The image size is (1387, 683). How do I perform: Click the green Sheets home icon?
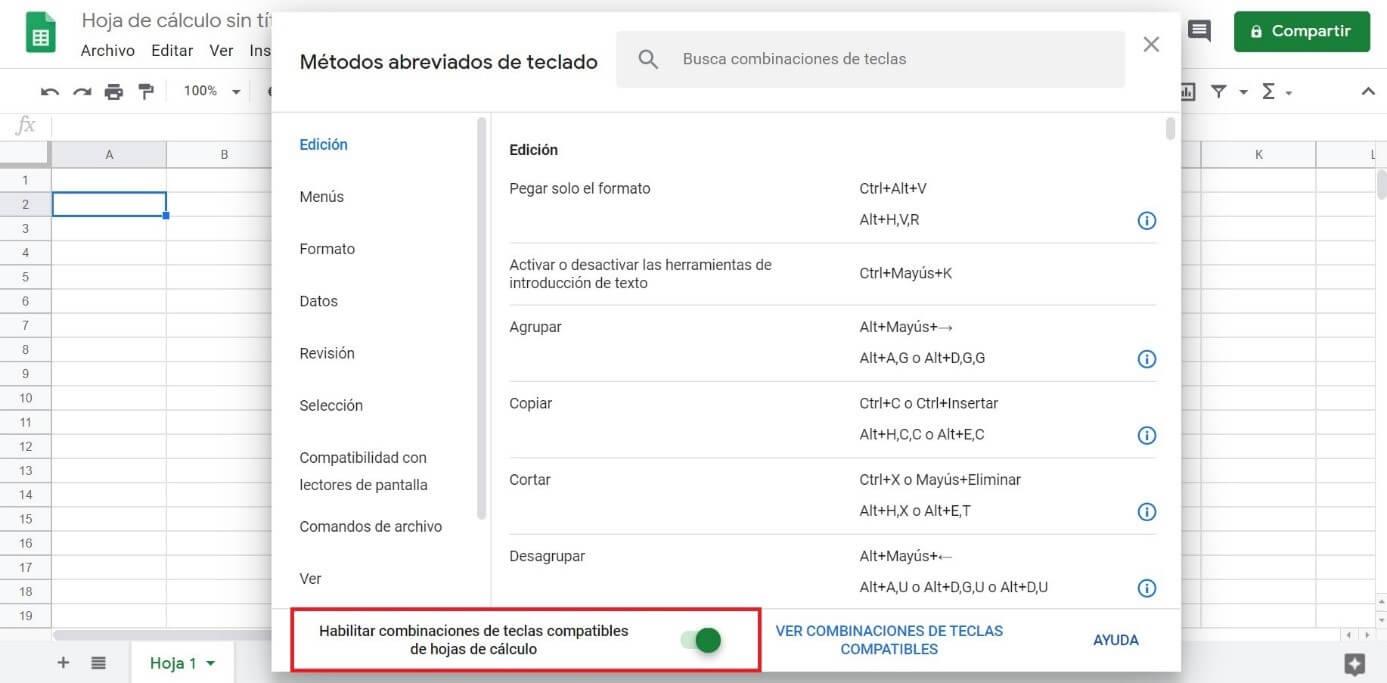tap(40, 31)
